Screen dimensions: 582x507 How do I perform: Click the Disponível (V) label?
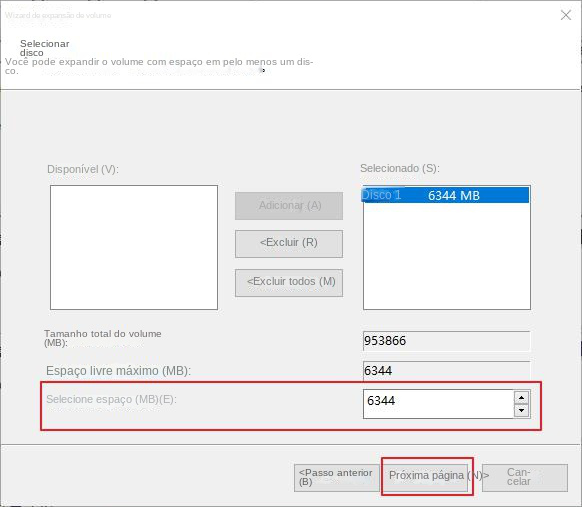click(x=83, y=169)
